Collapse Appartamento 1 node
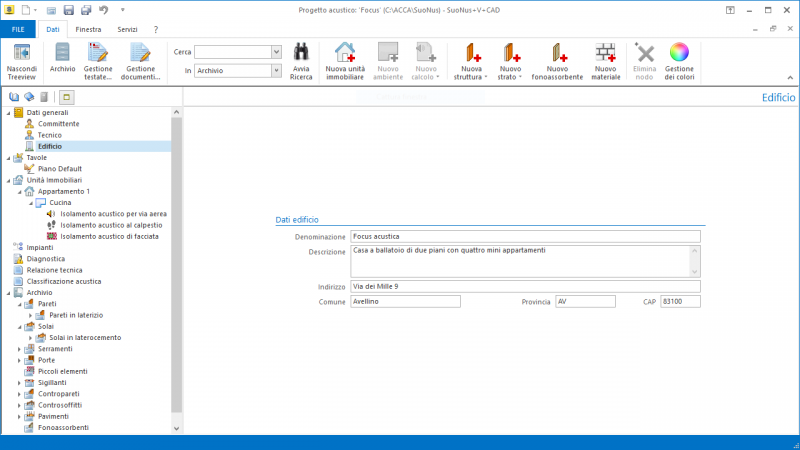Screen dimensions: 800x450 point(19,191)
